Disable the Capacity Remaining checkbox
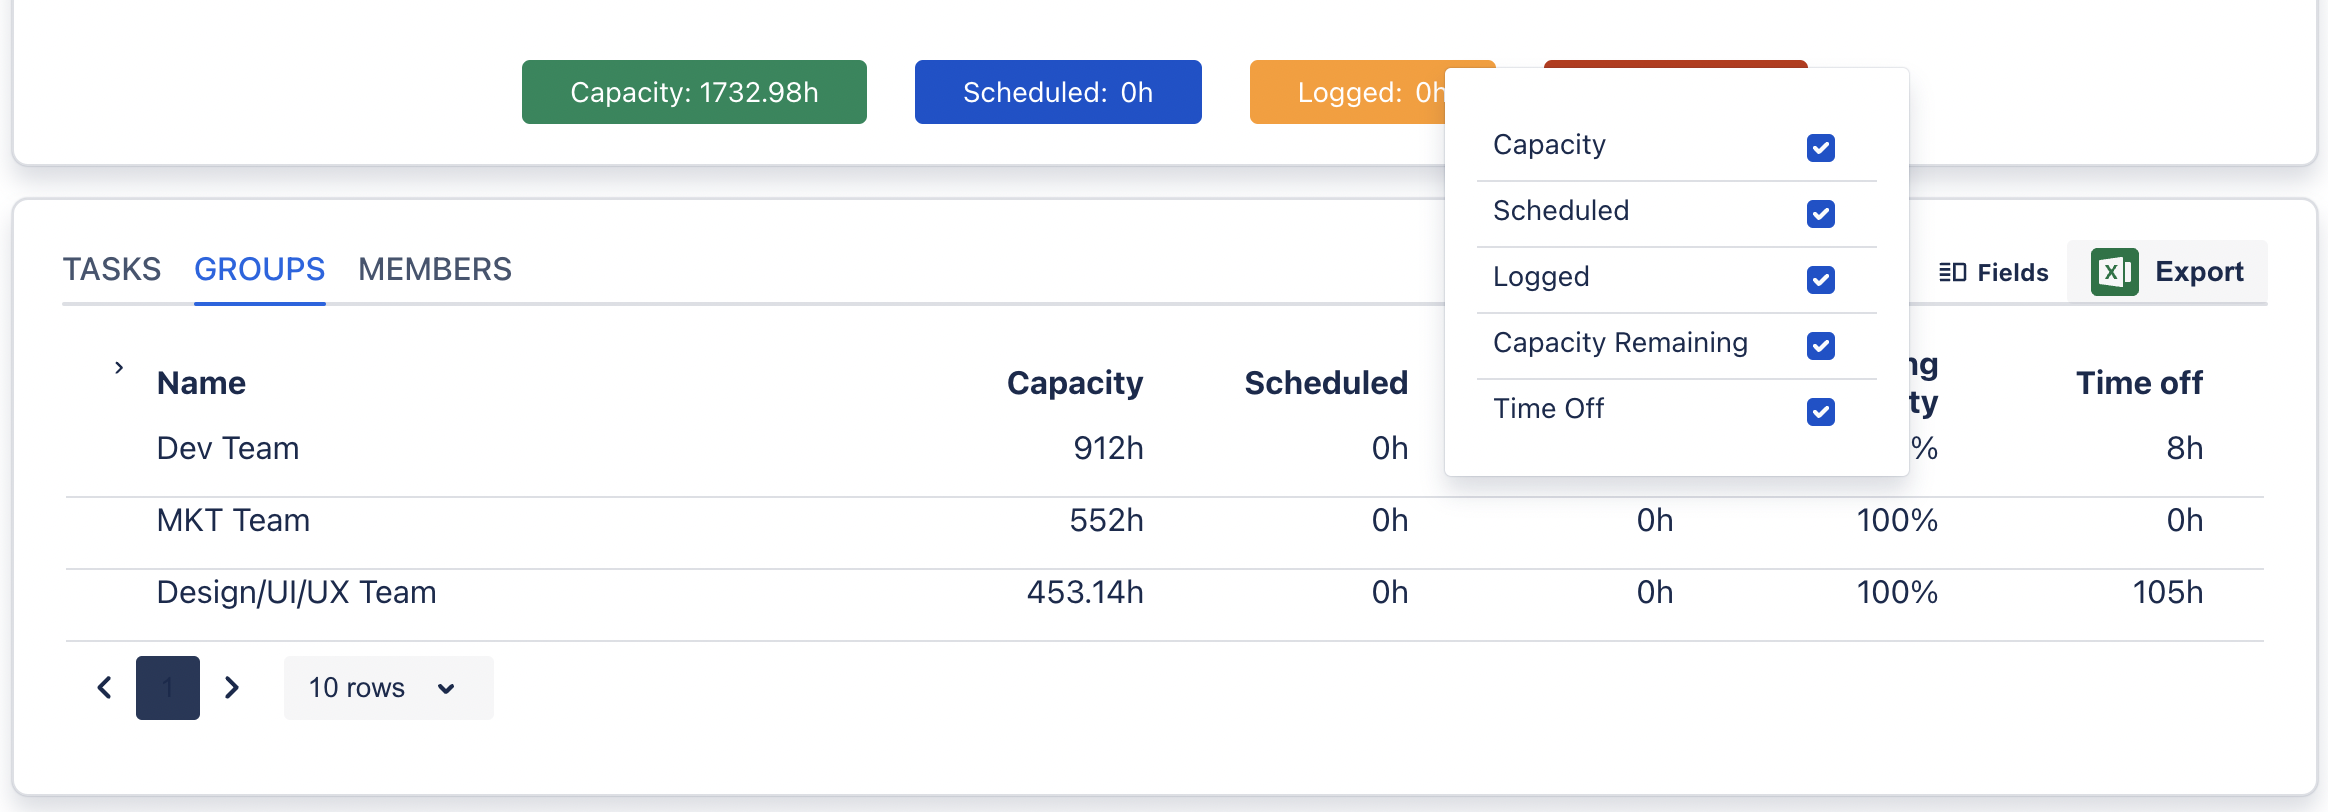The height and width of the screenshot is (812, 2328). (x=1820, y=346)
